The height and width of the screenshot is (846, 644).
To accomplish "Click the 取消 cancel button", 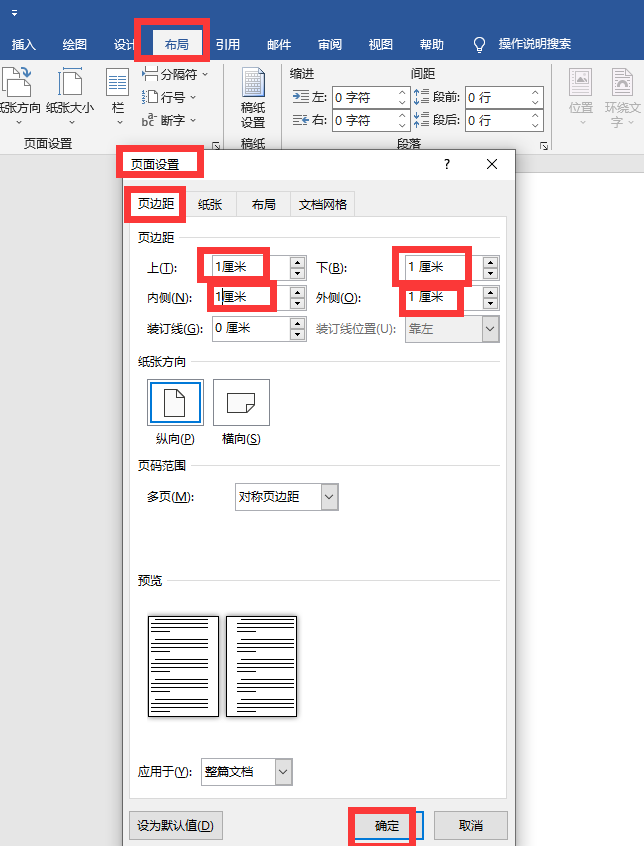I will [470, 825].
